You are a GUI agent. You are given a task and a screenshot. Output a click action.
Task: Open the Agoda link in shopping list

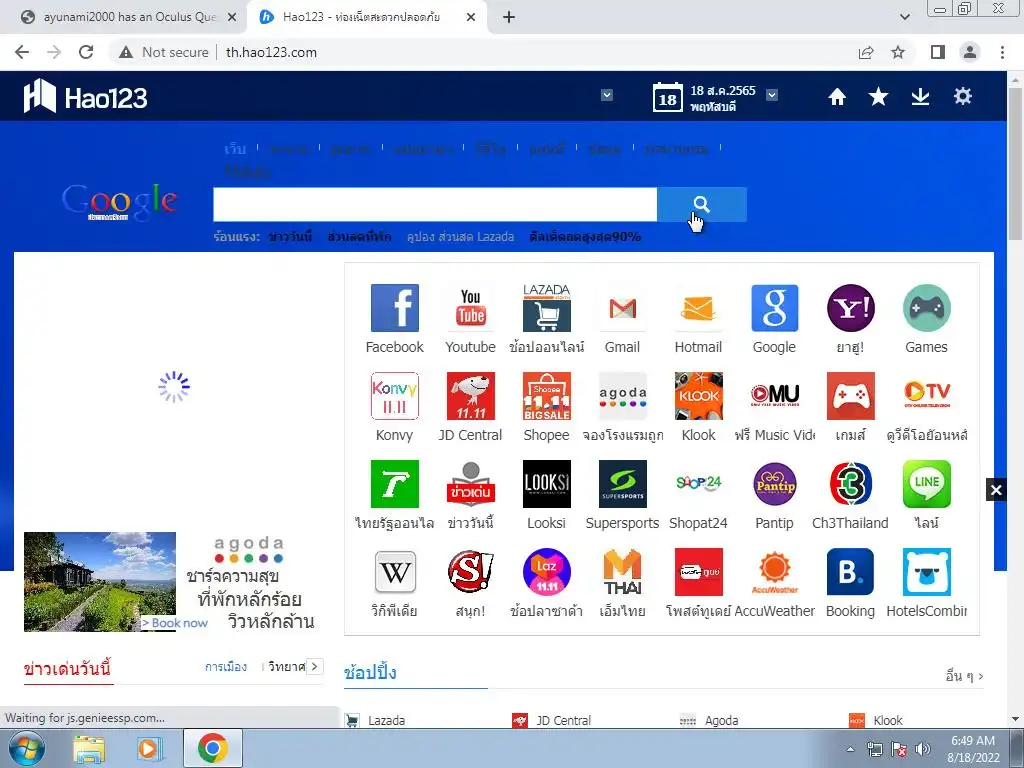pyautogui.click(x=722, y=720)
